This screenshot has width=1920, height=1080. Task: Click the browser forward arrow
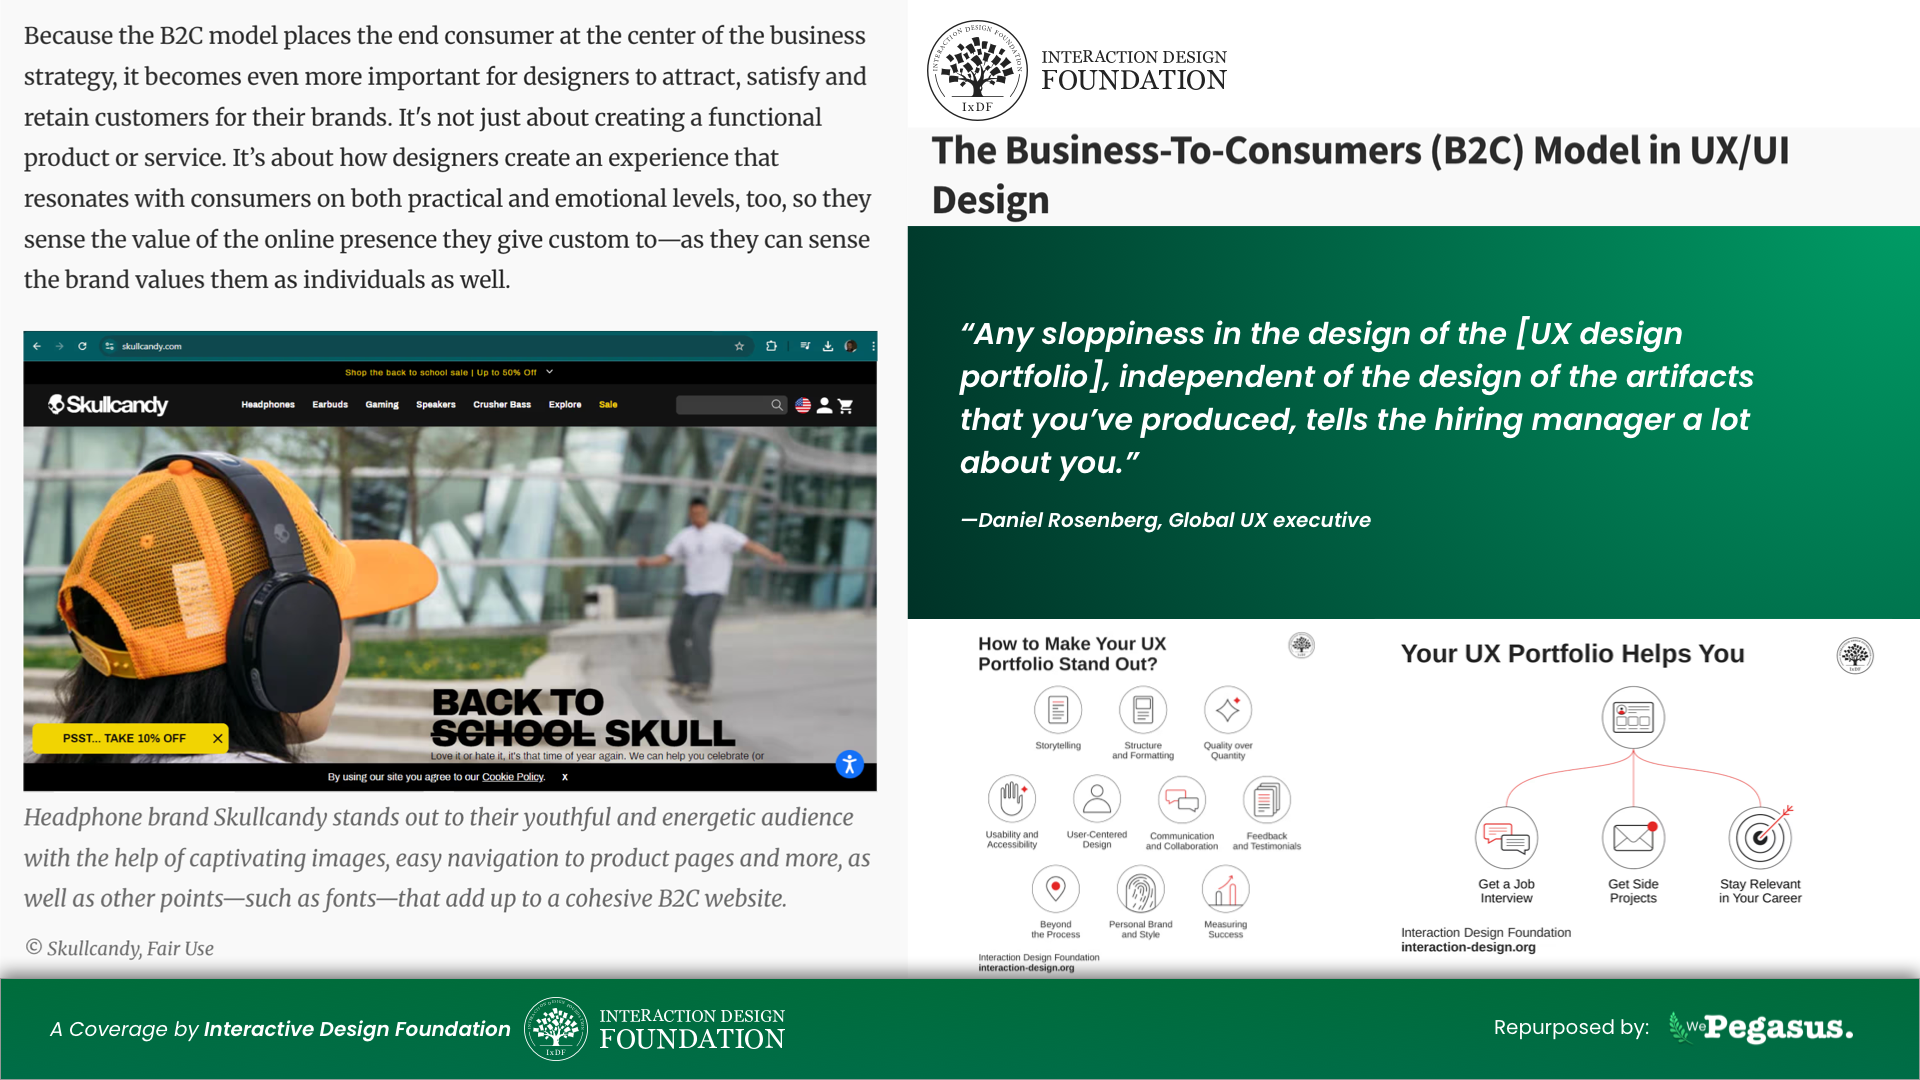pyautogui.click(x=60, y=346)
